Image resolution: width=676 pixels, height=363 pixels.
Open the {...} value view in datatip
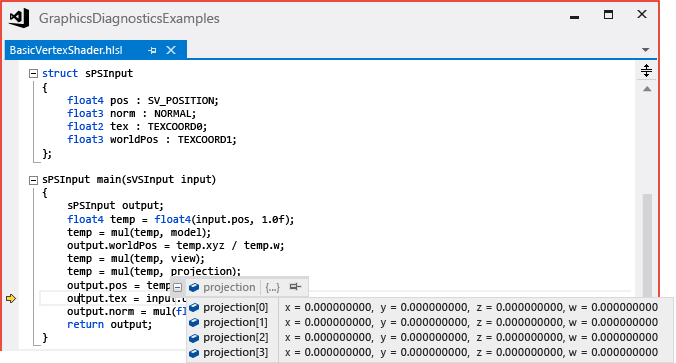click(272, 287)
